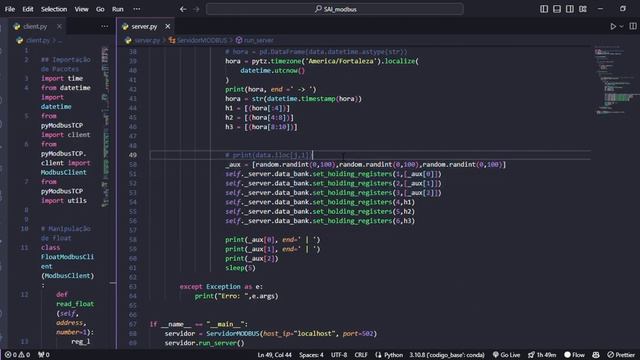Click the client.py minimap
The width and height of the screenshot is (640, 360).
coord(105,127)
